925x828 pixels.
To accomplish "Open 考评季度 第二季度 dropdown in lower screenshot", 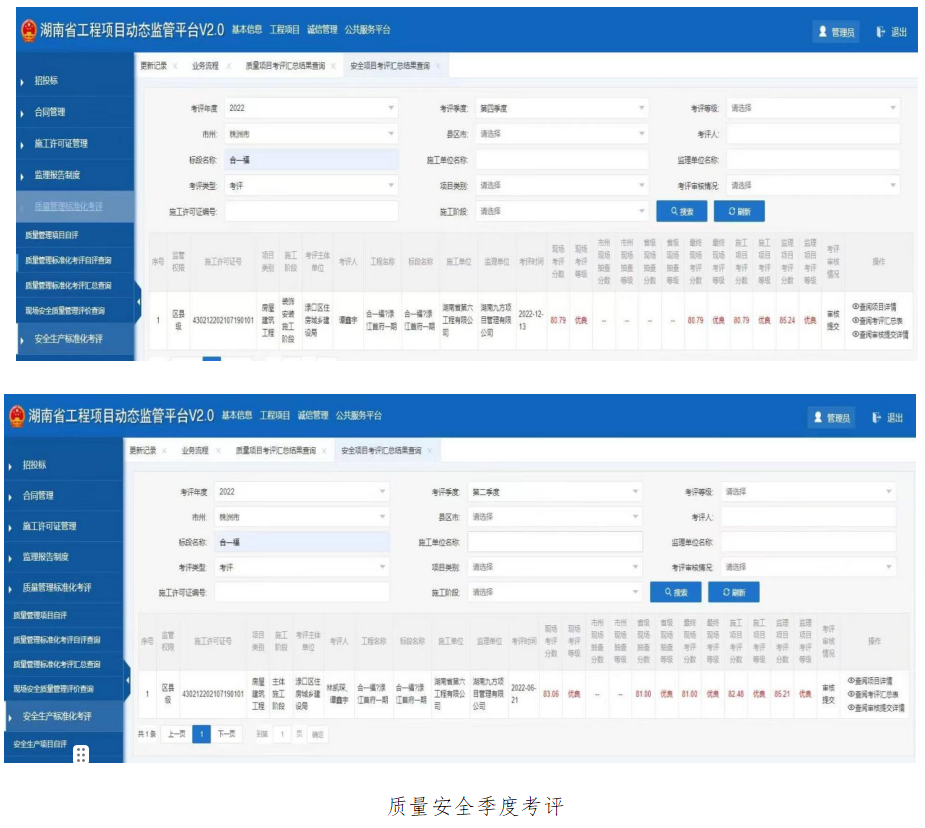I will (x=555, y=492).
